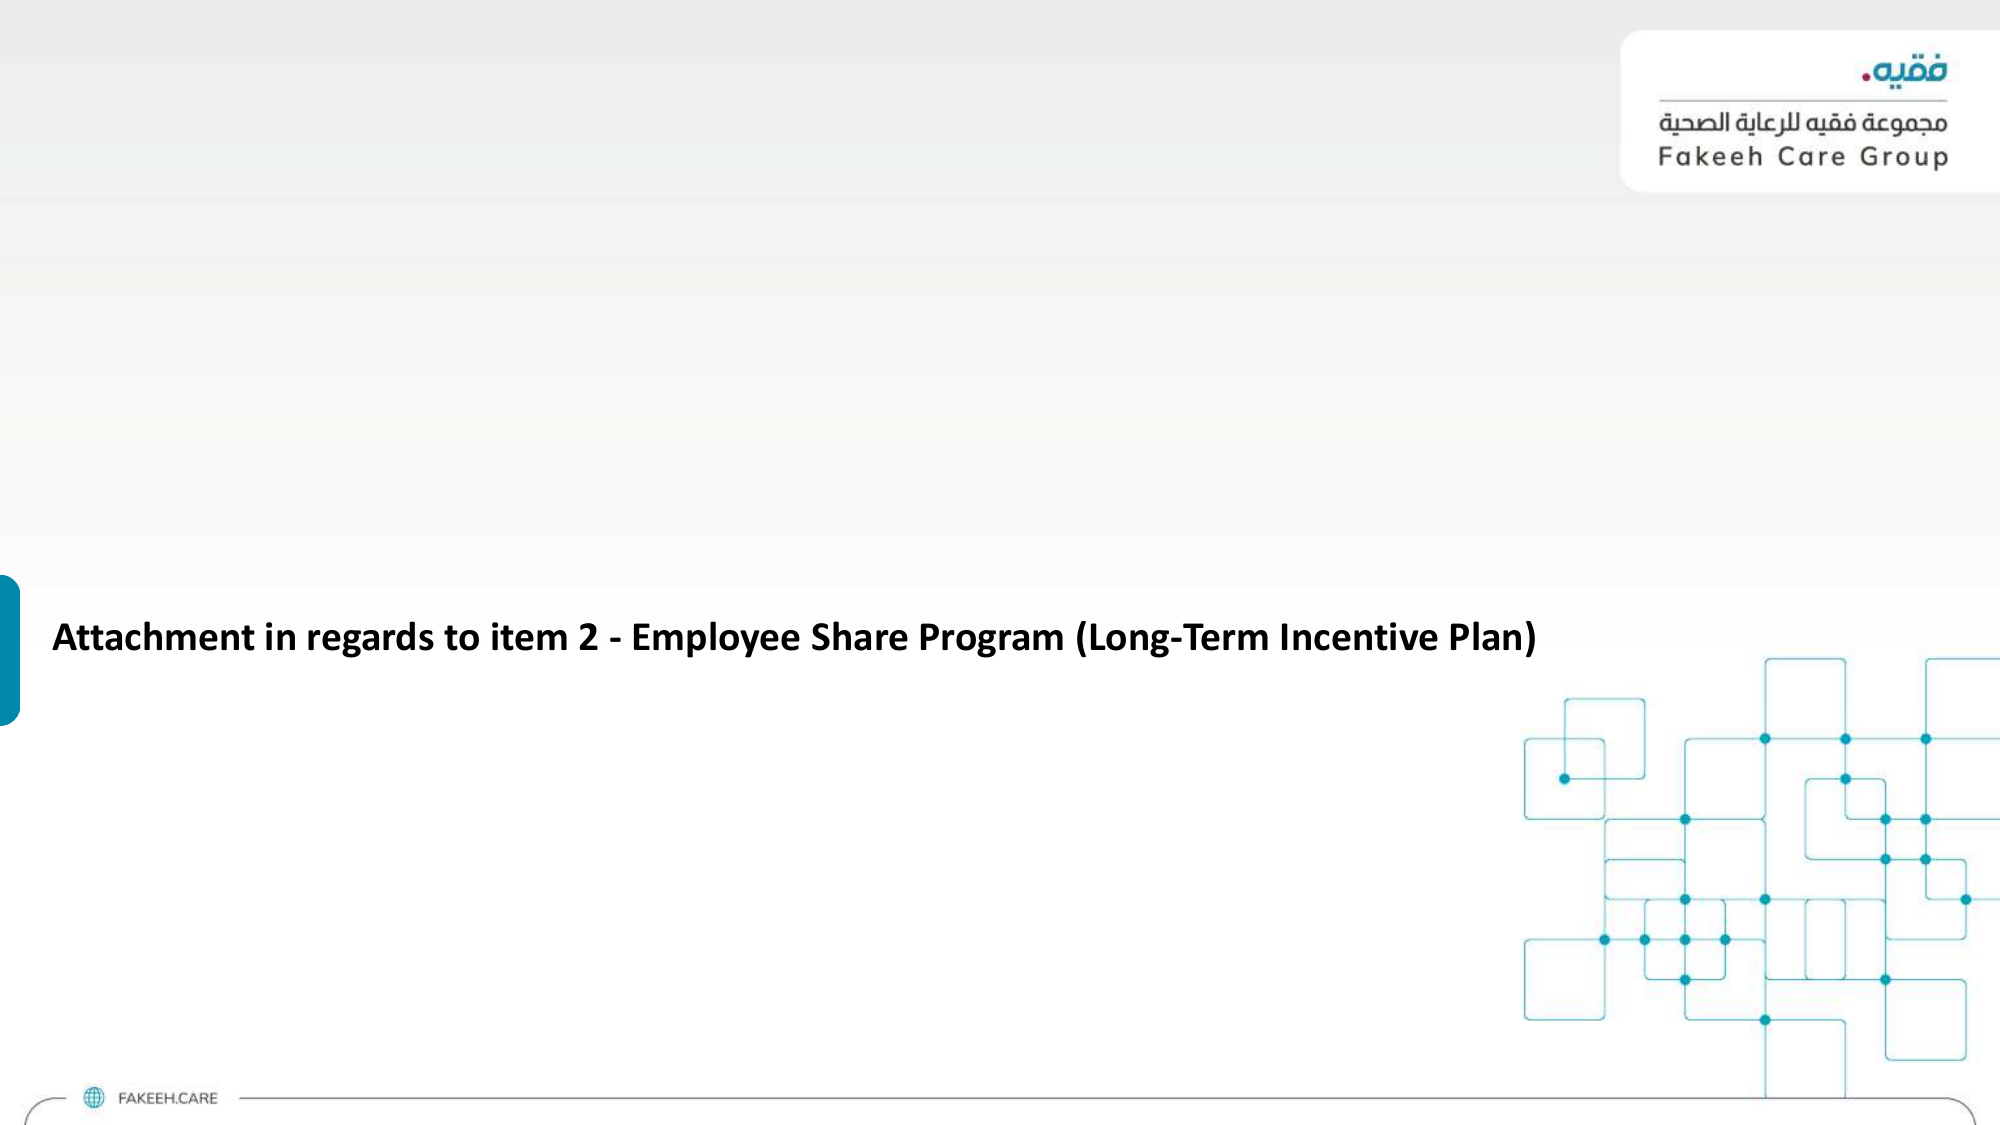Click the teal dot inside overlapping squares
The width and height of the screenshot is (2000, 1125).
[1564, 779]
